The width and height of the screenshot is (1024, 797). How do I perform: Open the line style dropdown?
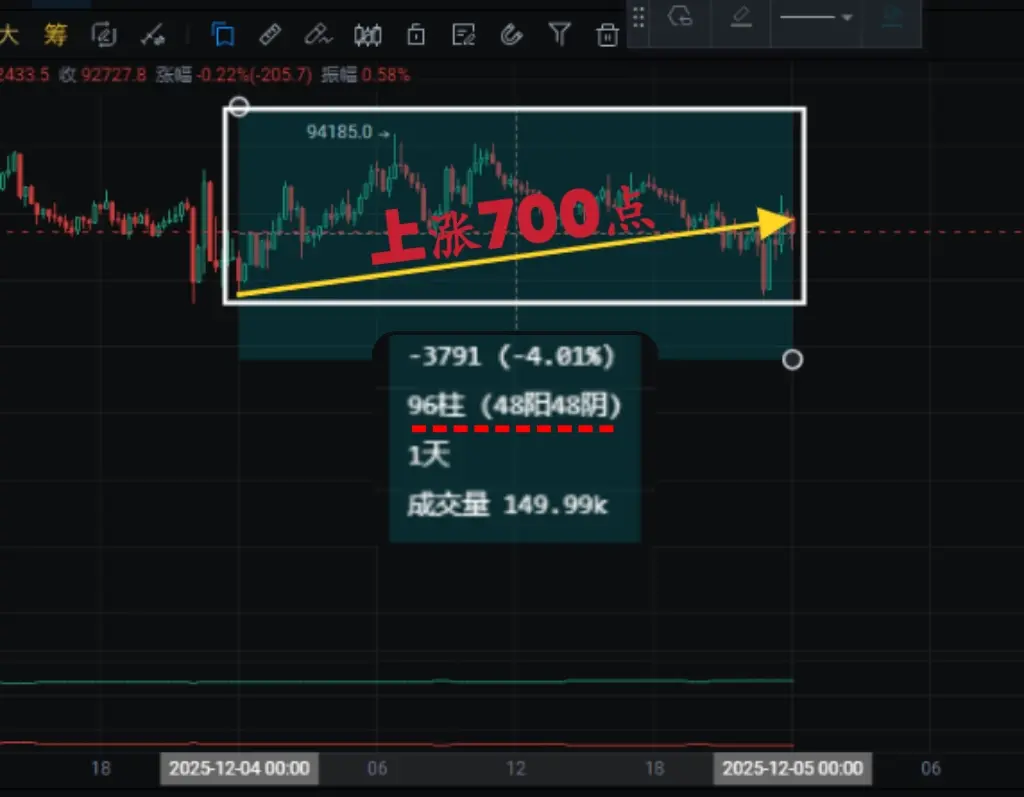pos(816,18)
